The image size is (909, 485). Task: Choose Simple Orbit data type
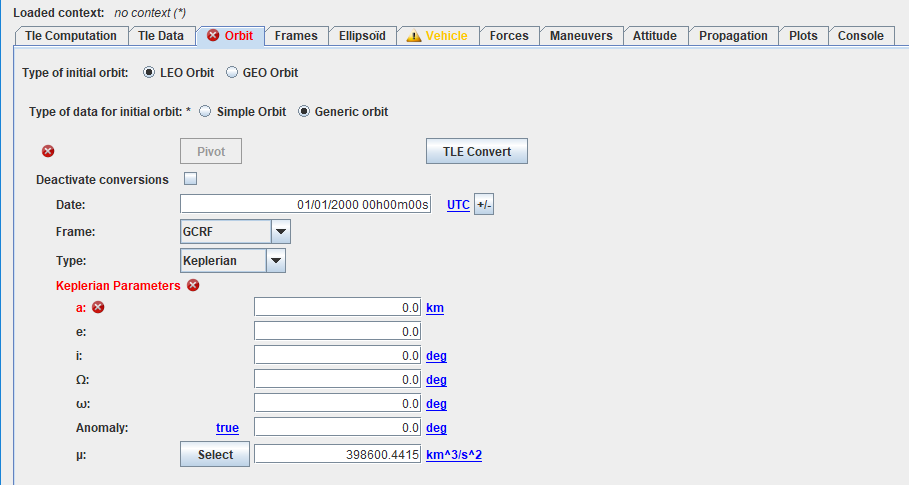[x=206, y=111]
